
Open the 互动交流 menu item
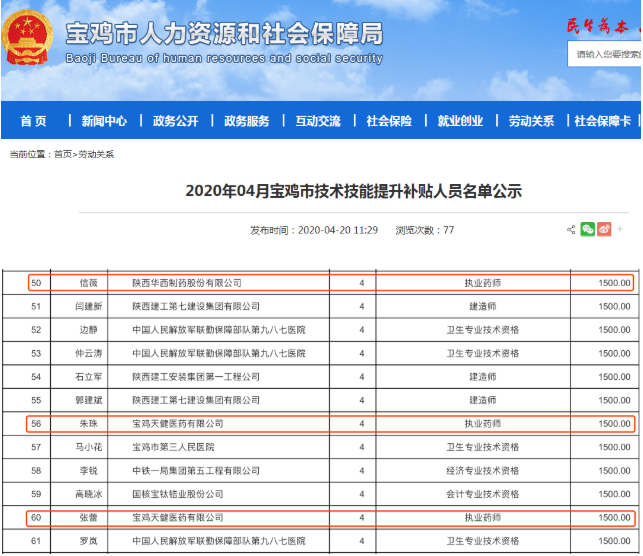(x=317, y=121)
